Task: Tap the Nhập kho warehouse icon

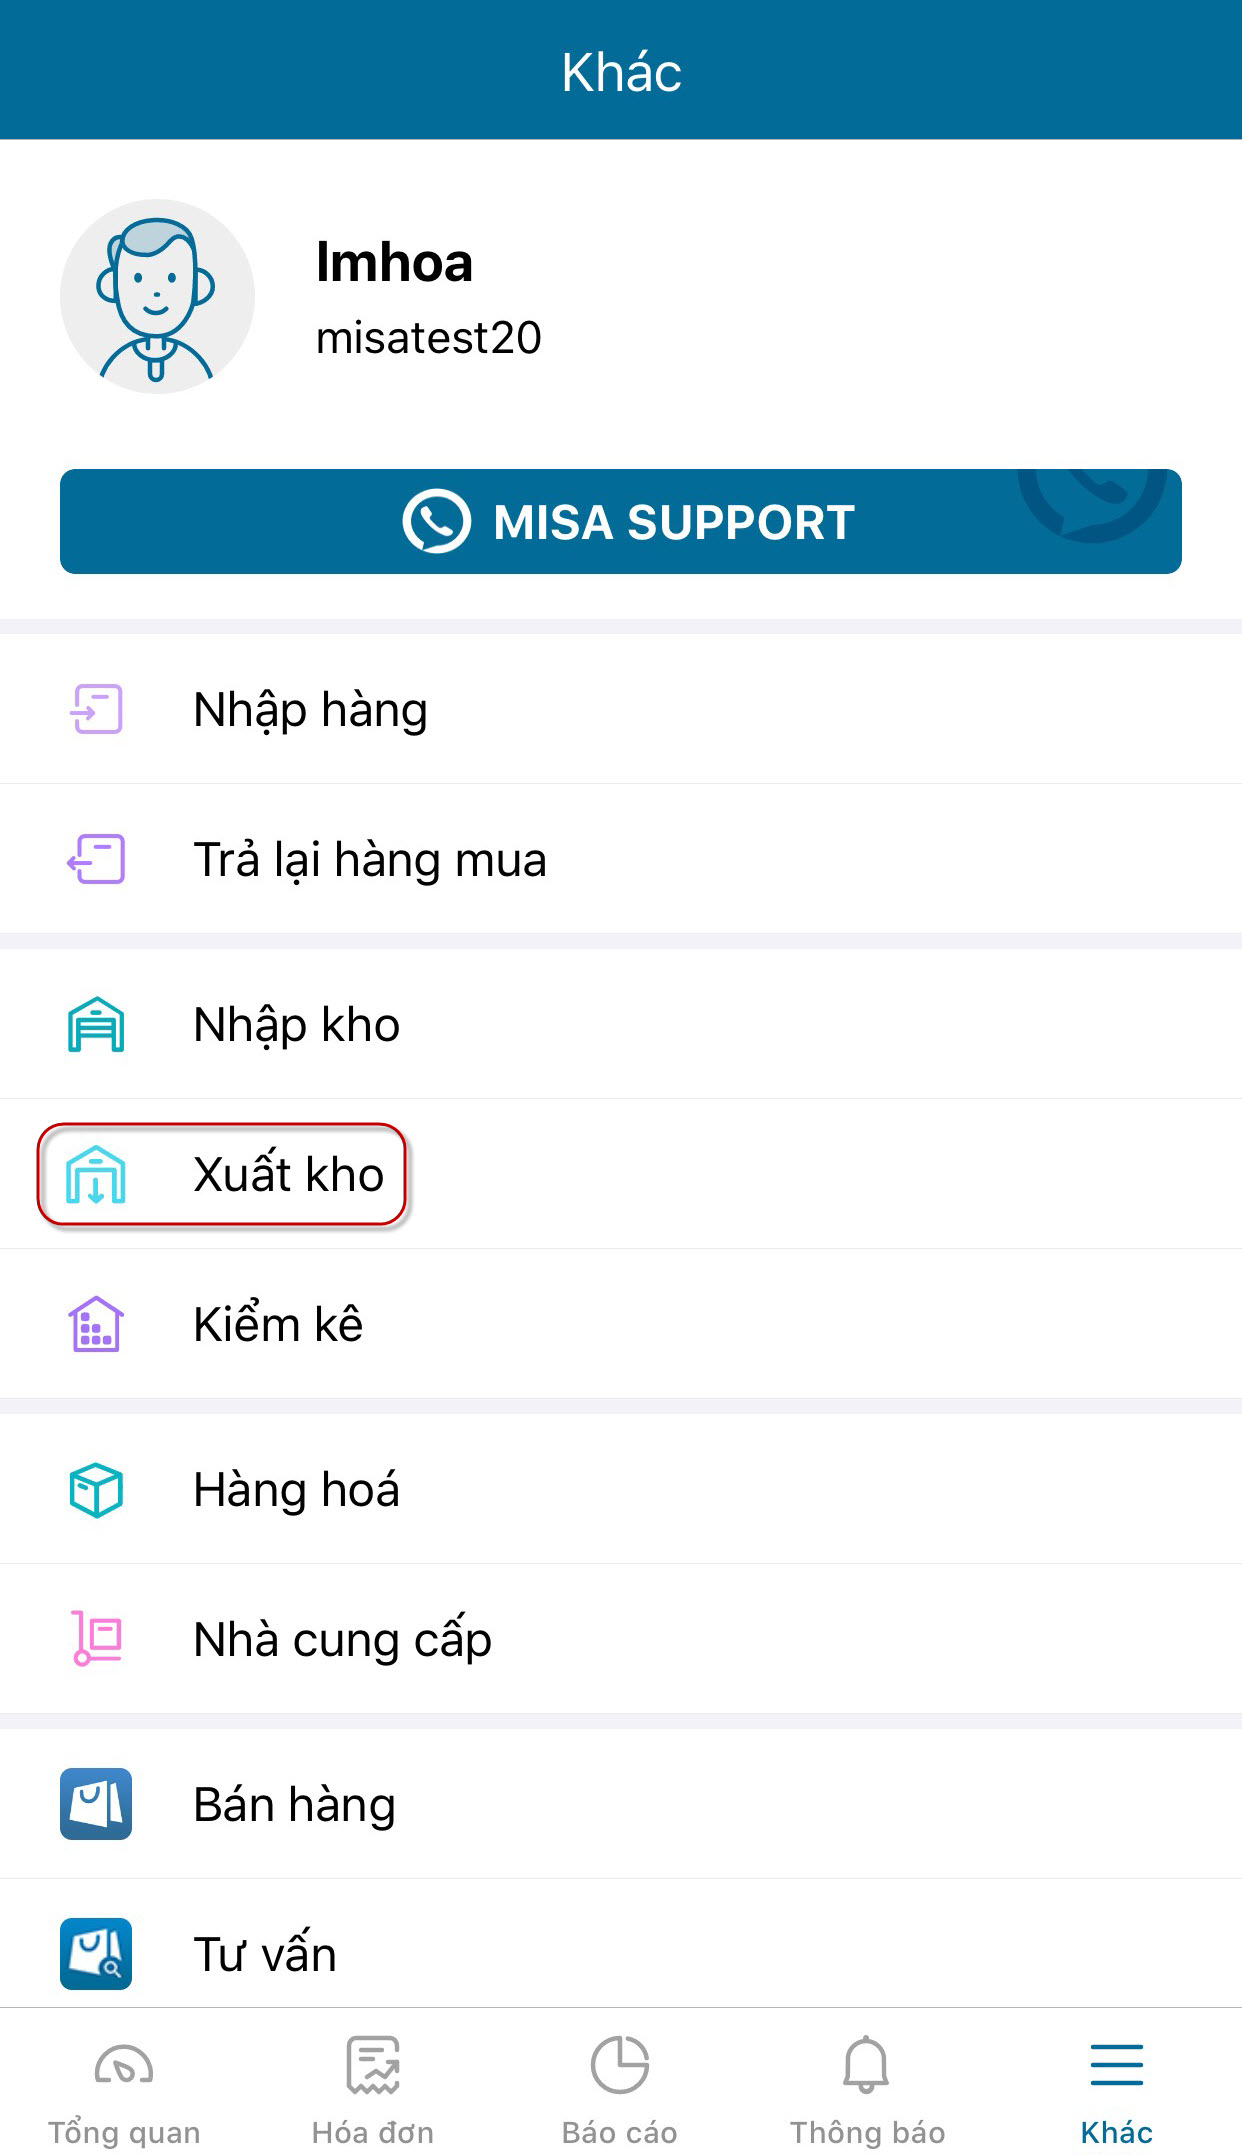Action: (96, 1025)
